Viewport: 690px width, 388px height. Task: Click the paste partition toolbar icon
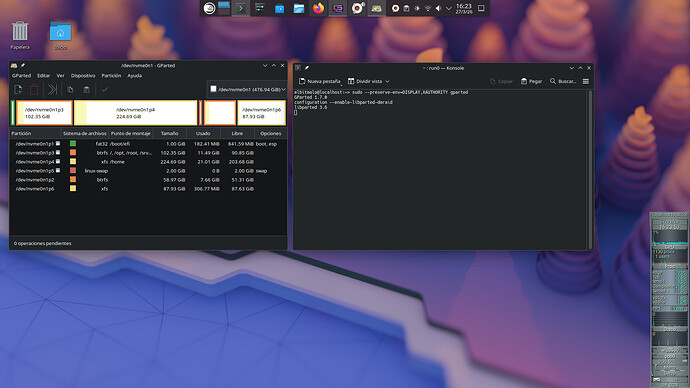(87, 90)
